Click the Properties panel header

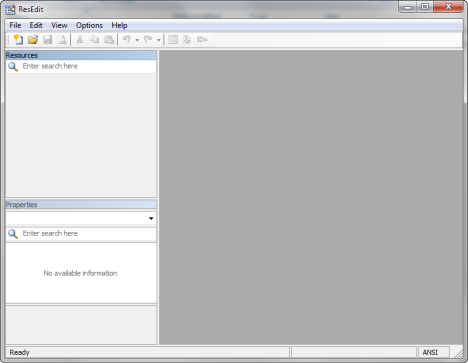coord(81,205)
